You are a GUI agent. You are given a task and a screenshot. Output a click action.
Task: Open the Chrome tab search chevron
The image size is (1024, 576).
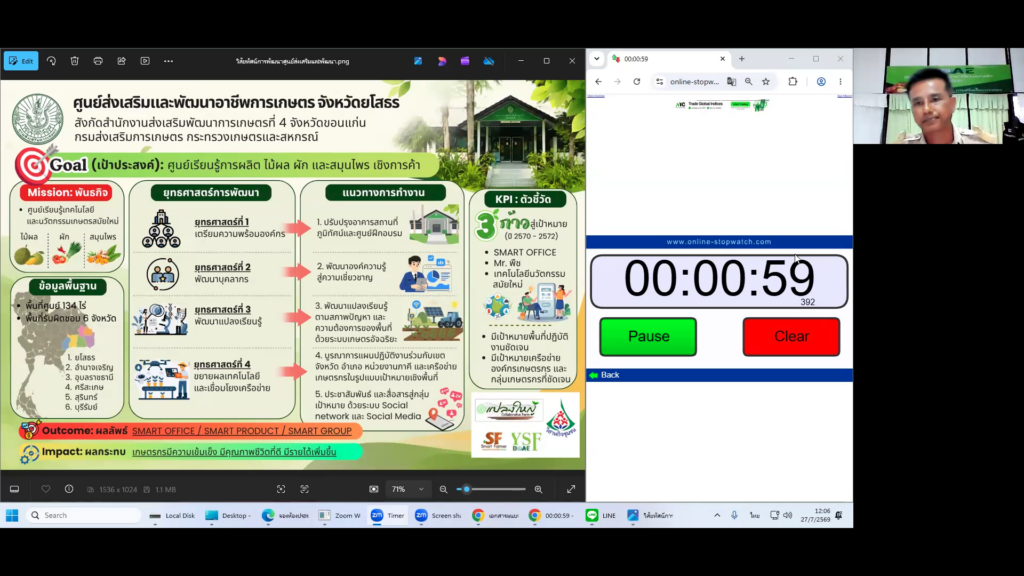click(596, 59)
